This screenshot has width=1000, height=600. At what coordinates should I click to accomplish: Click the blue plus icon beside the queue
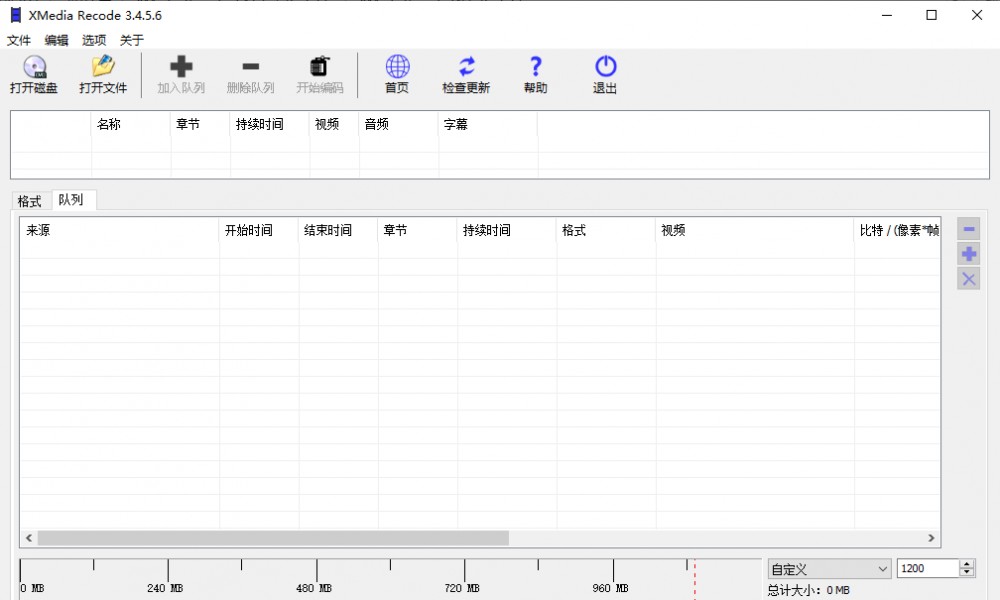[x=967, y=254]
